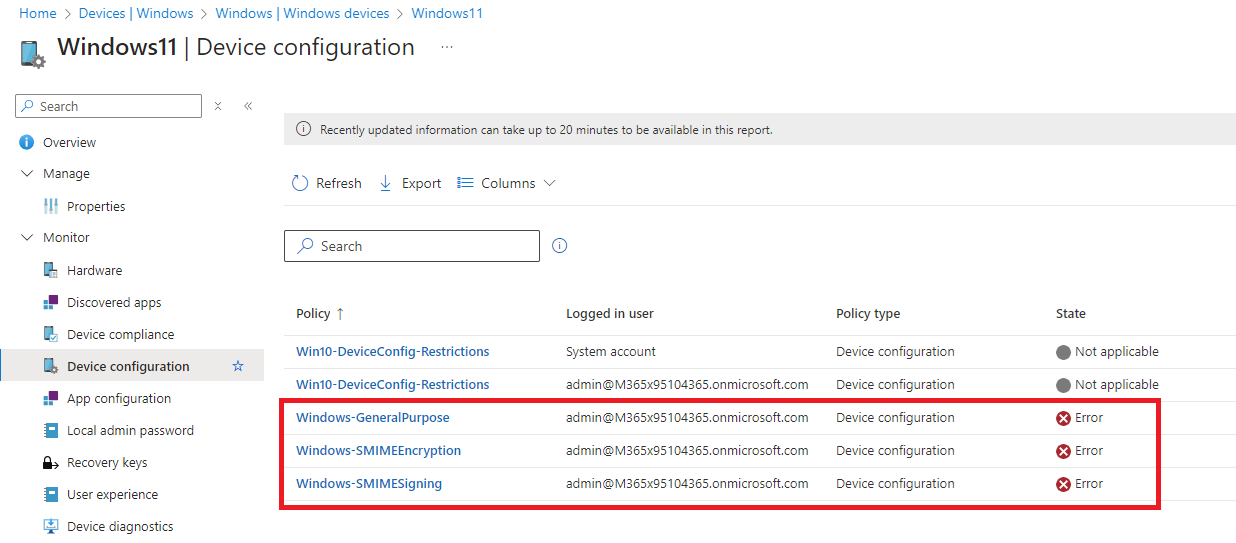The image size is (1236, 543).
Task: Sort by State column header
Action: pos(1071,313)
